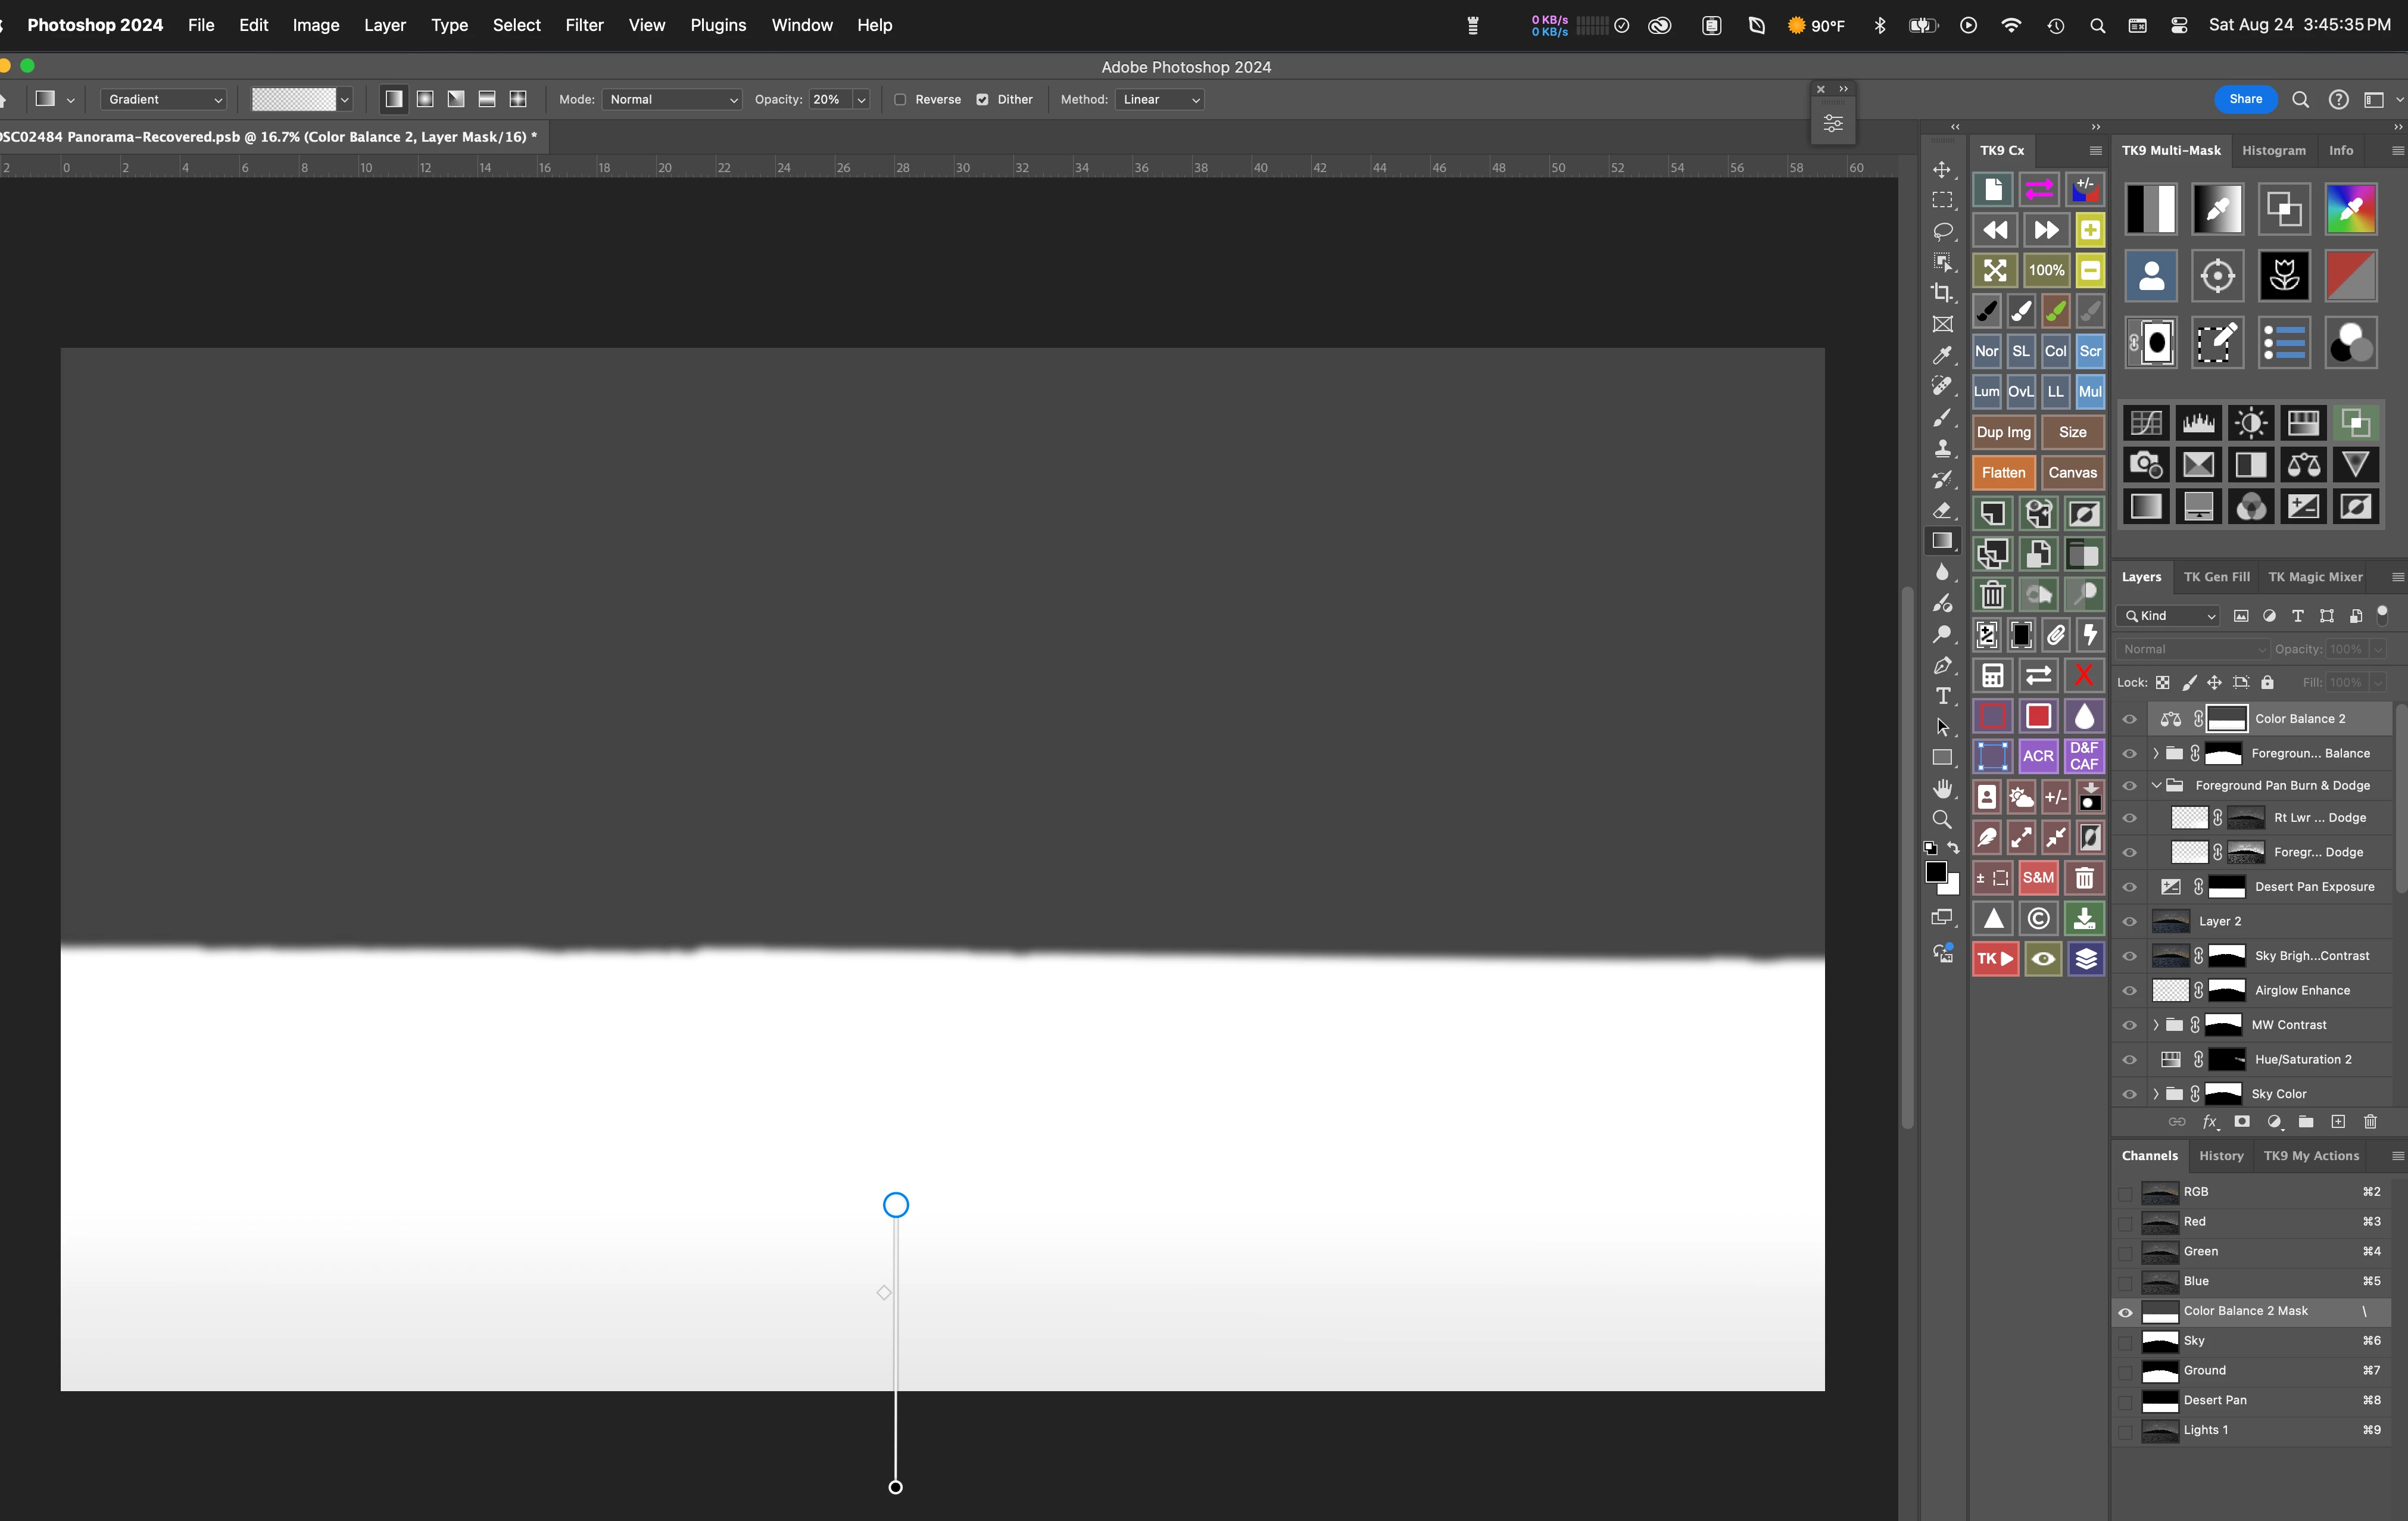
Task: Select the Hand tool
Action: pyautogui.click(x=1942, y=789)
